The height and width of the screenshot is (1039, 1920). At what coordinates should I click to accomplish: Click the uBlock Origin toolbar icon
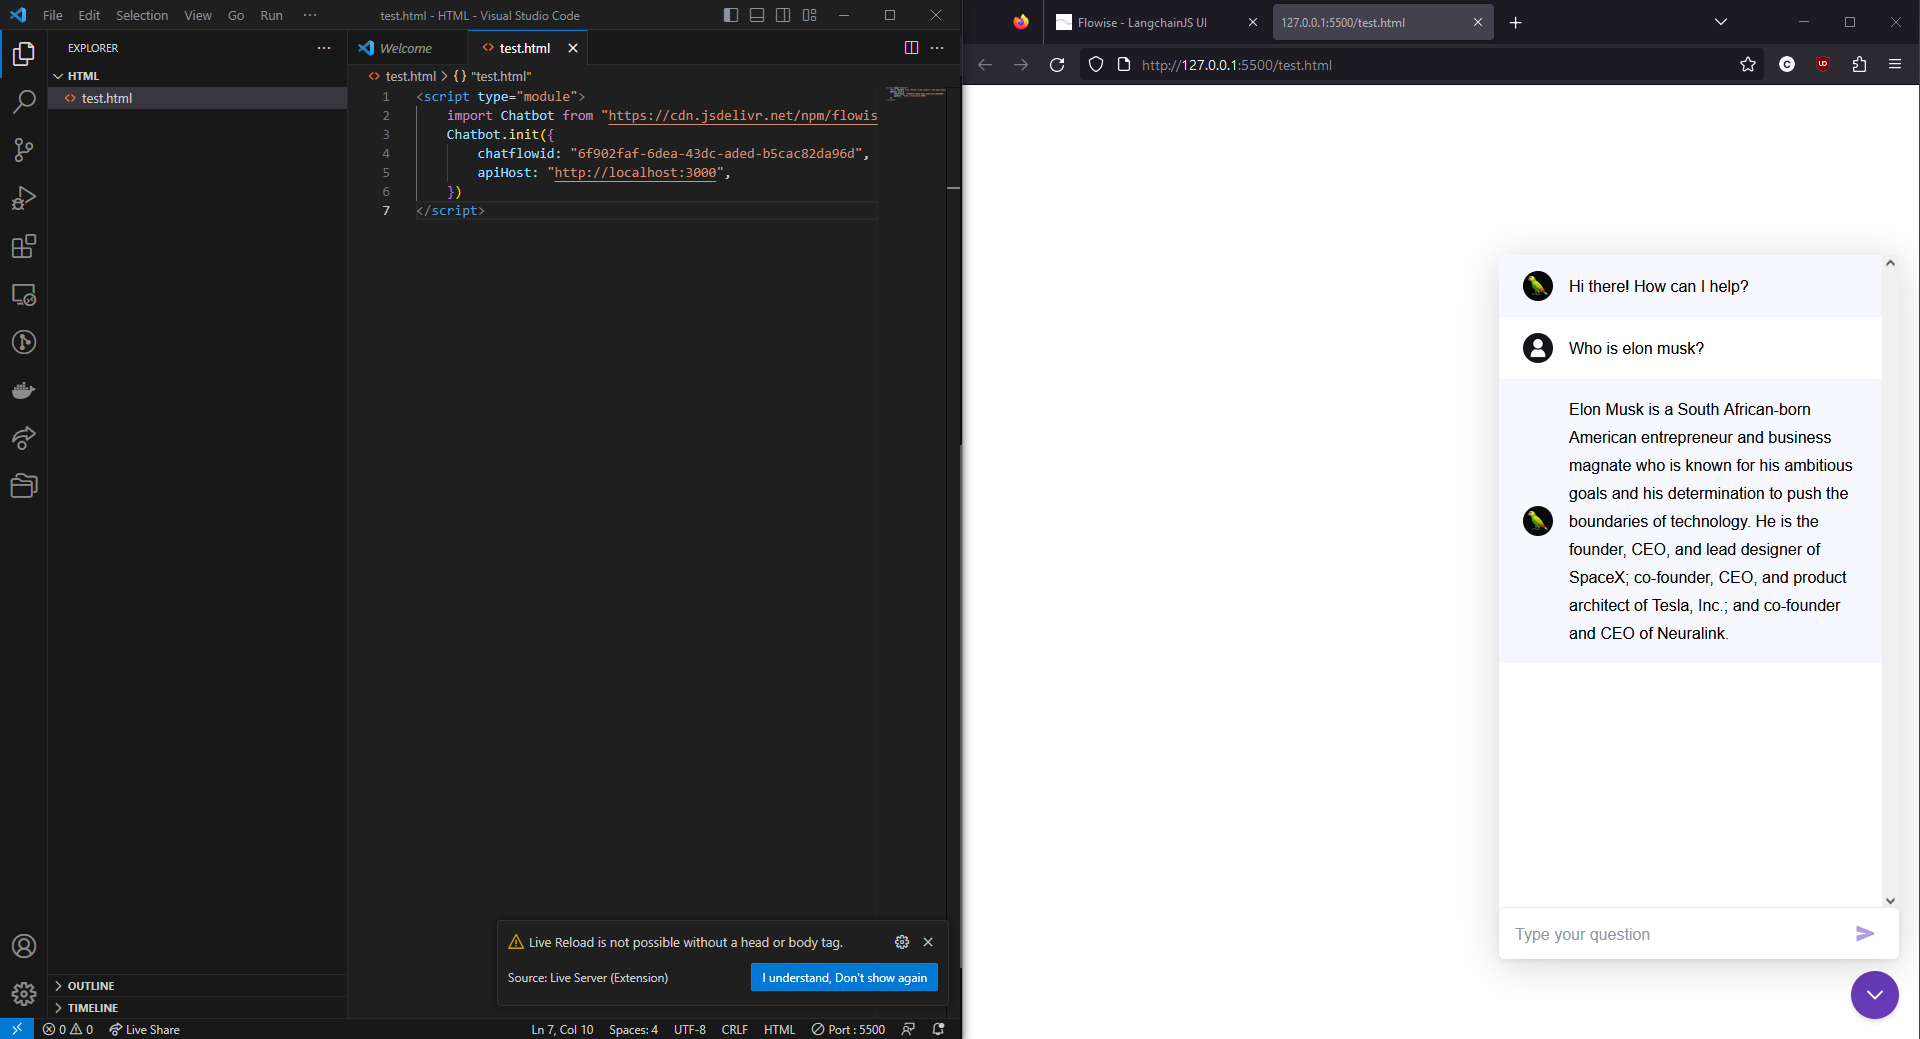[x=1823, y=65]
